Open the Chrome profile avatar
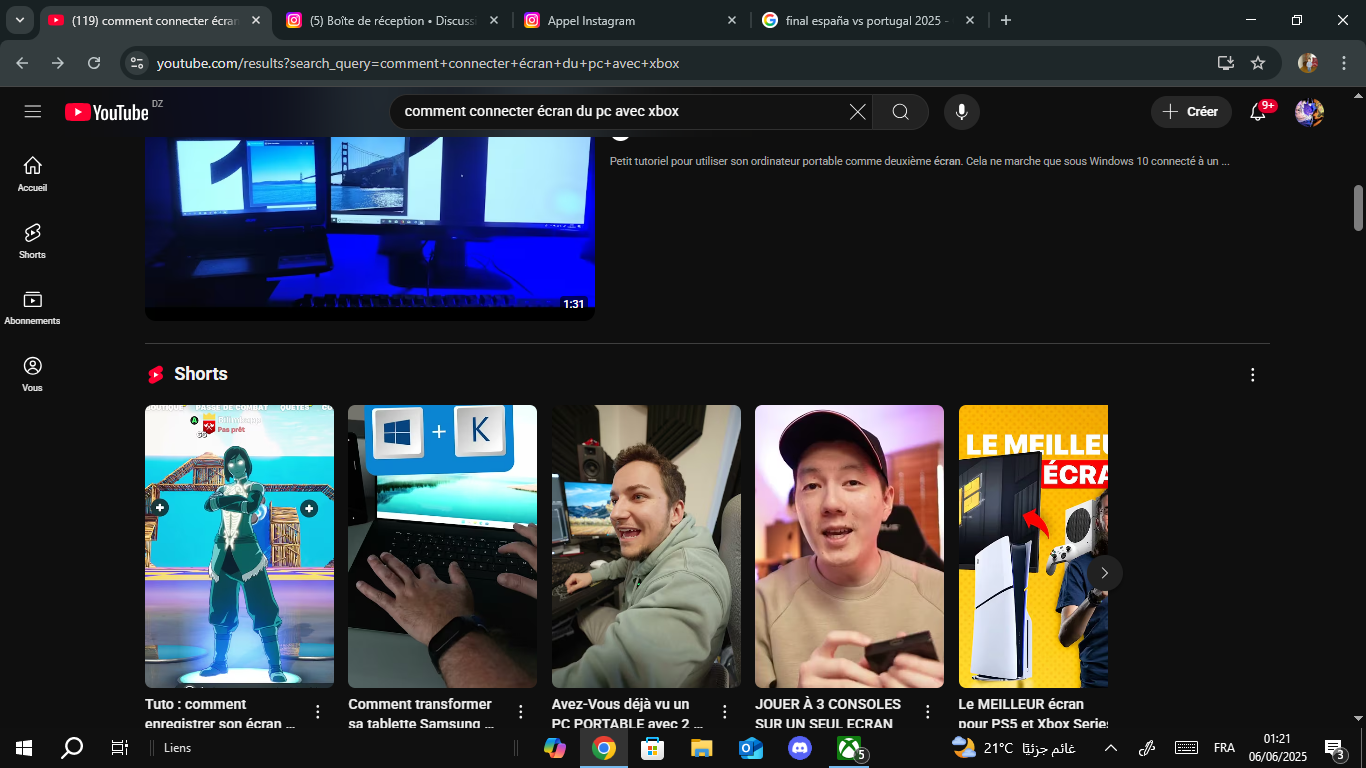1366x768 pixels. pyautogui.click(x=1308, y=63)
